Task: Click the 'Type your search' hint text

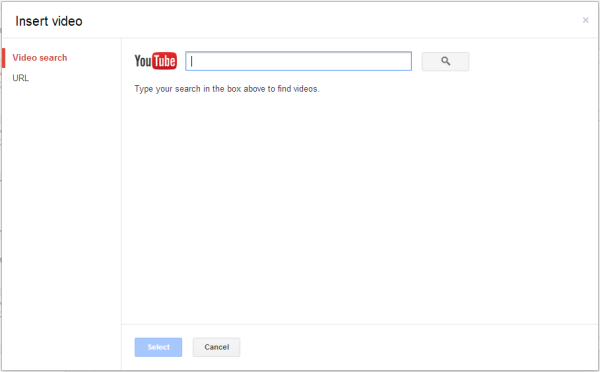Action: [227, 89]
